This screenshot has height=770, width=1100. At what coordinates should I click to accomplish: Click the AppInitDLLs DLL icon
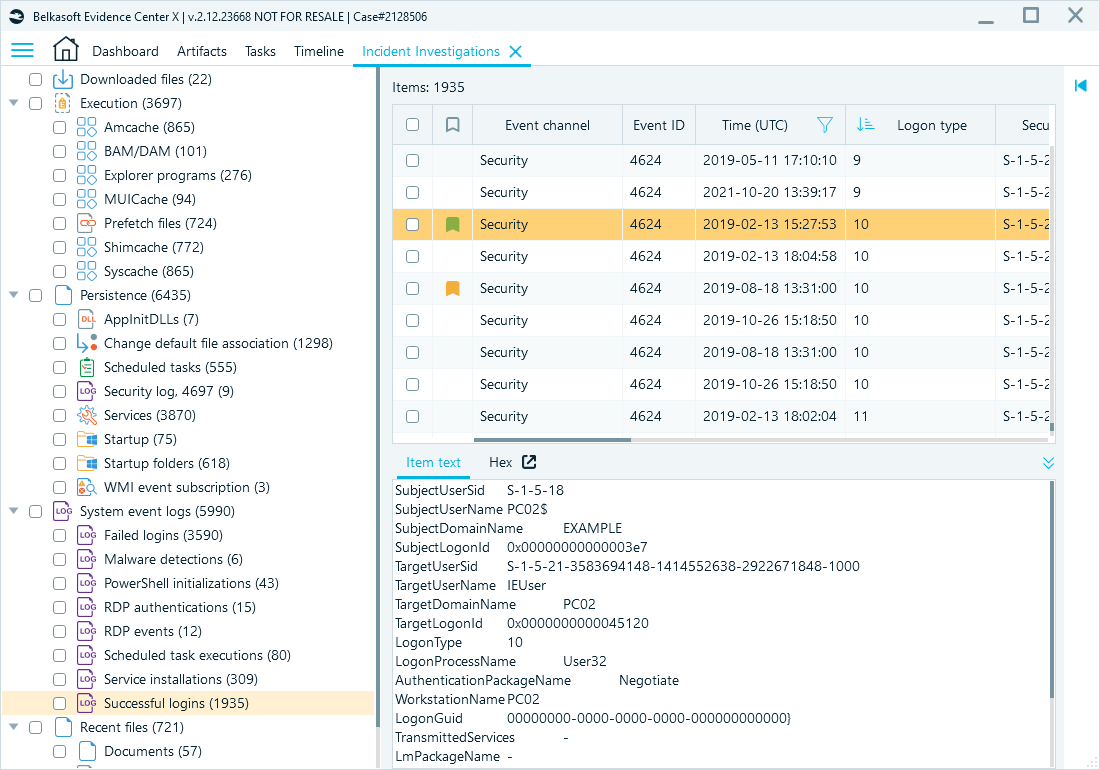coord(87,319)
